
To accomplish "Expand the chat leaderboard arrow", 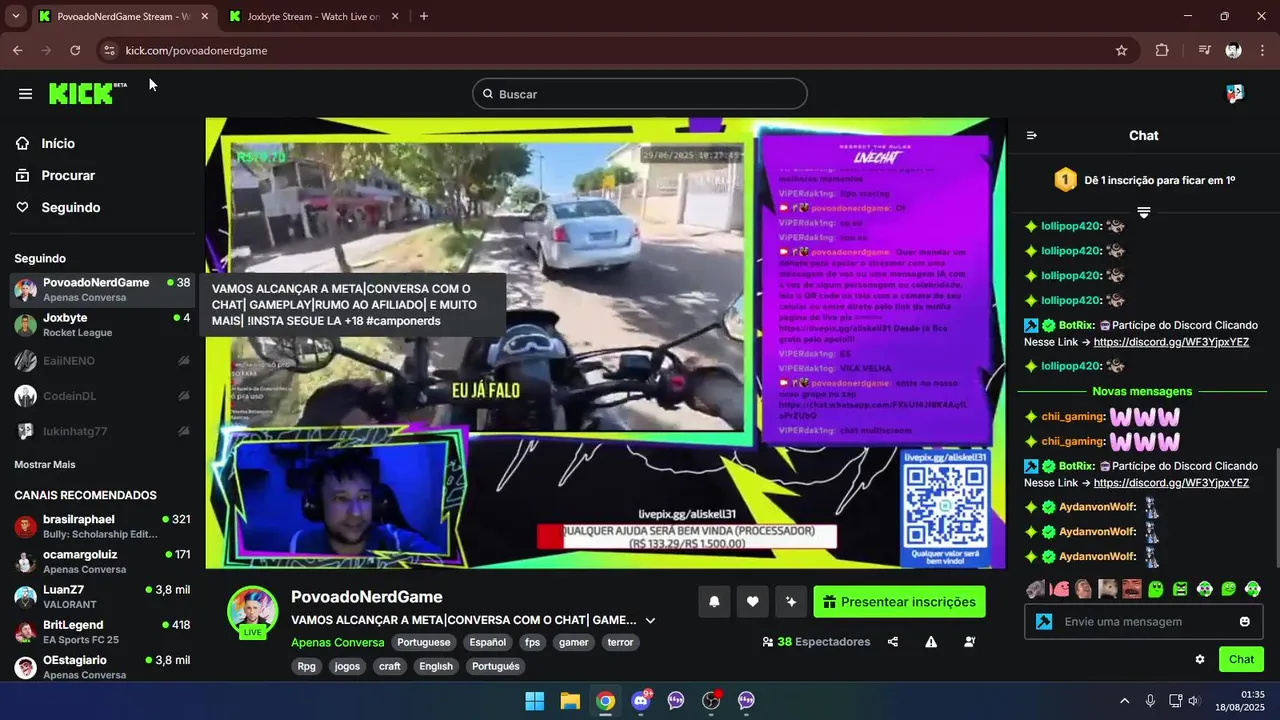I will [x=1144, y=212].
